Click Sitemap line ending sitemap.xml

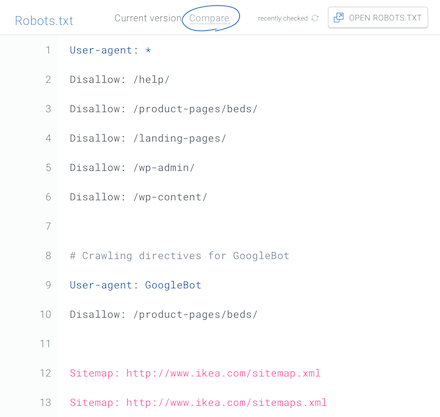point(195,373)
